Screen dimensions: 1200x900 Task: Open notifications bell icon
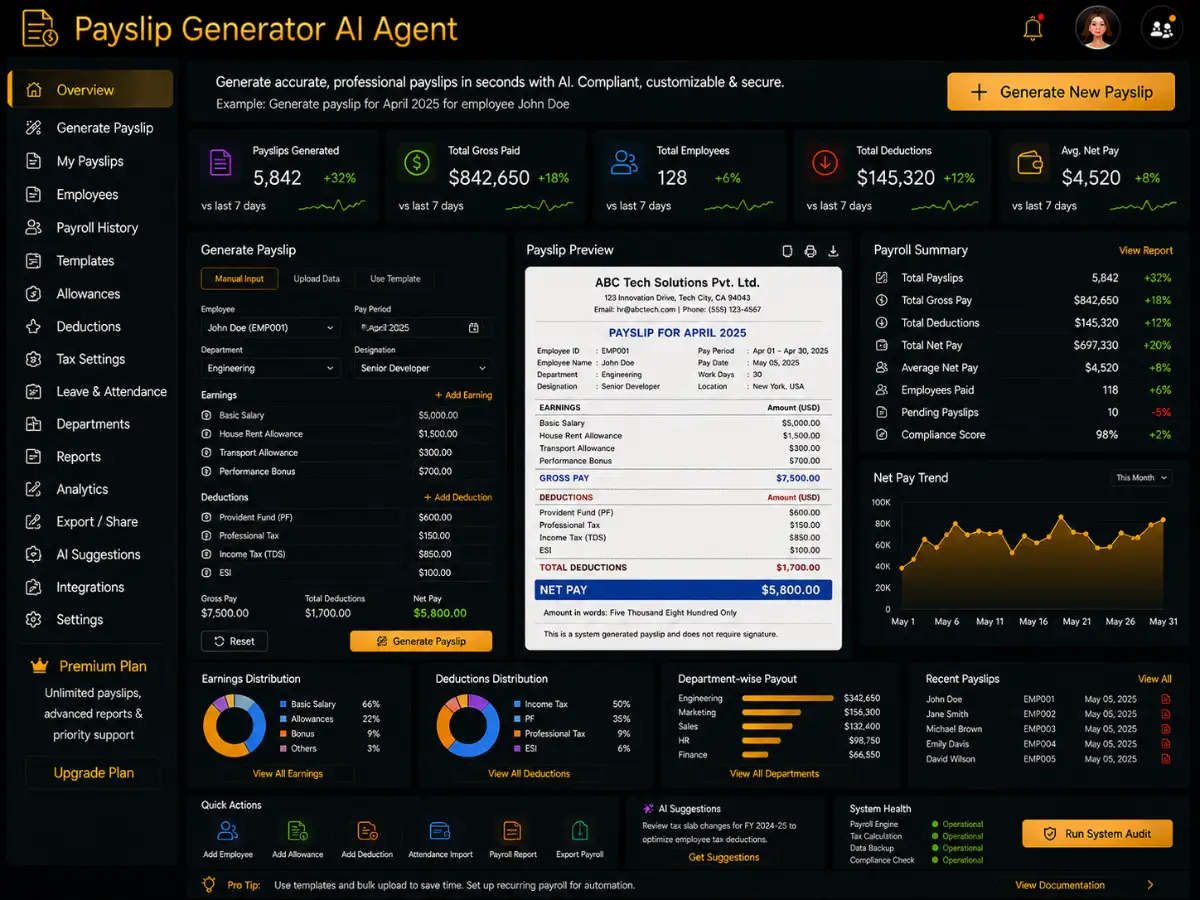tap(1033, 29)
